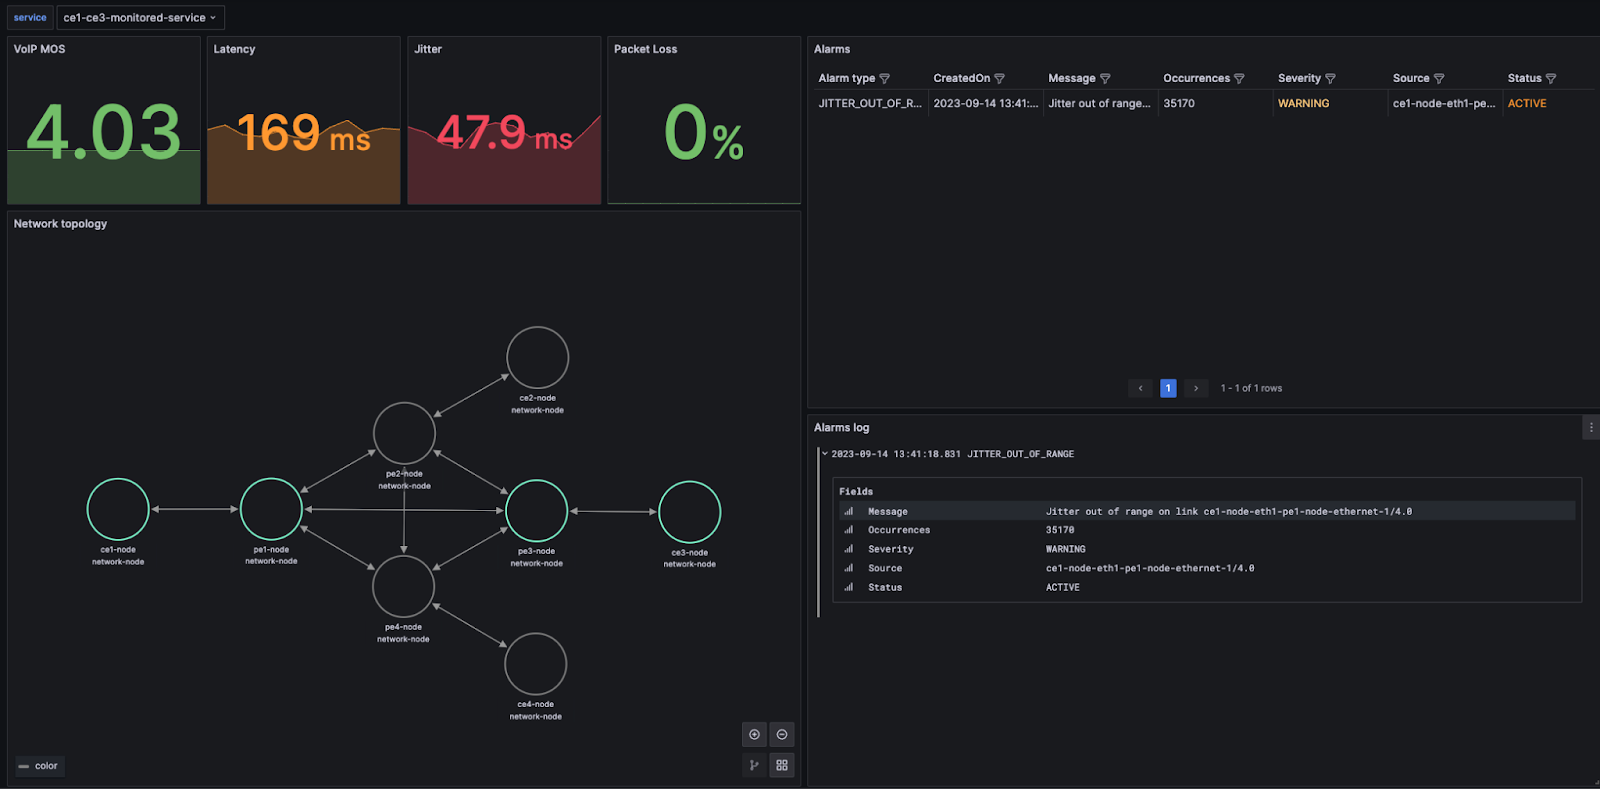Click the 35170 occurrences table cell
This screenshot has height=789, width=1600.
(x=1179, y=103)
